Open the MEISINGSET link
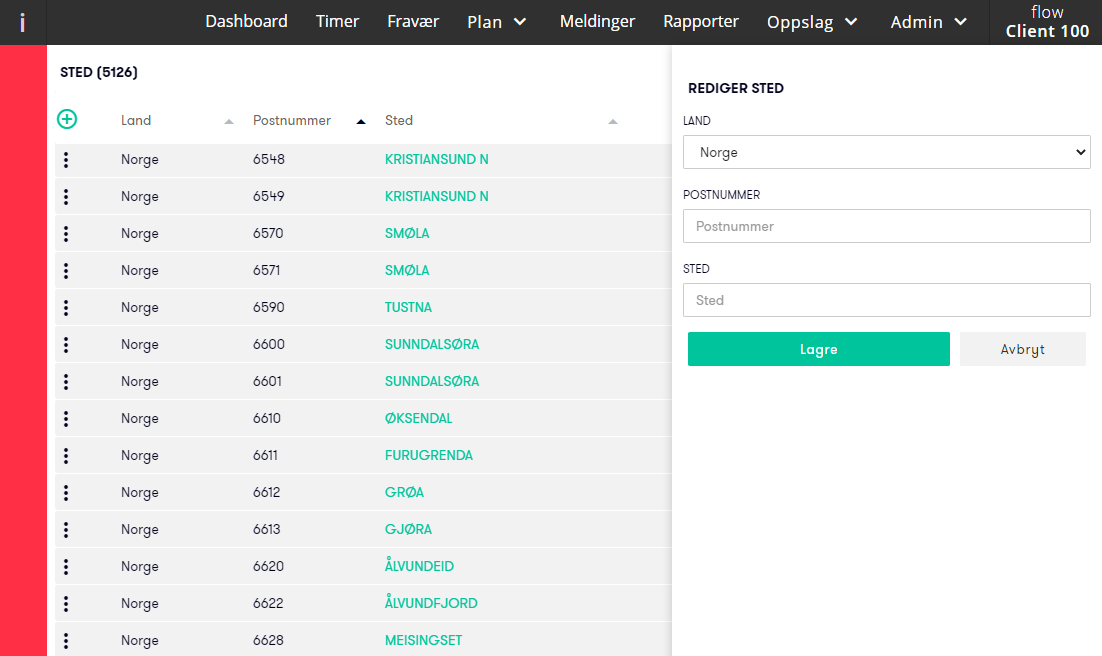1102x656 pixels. [x=423, y=641]
